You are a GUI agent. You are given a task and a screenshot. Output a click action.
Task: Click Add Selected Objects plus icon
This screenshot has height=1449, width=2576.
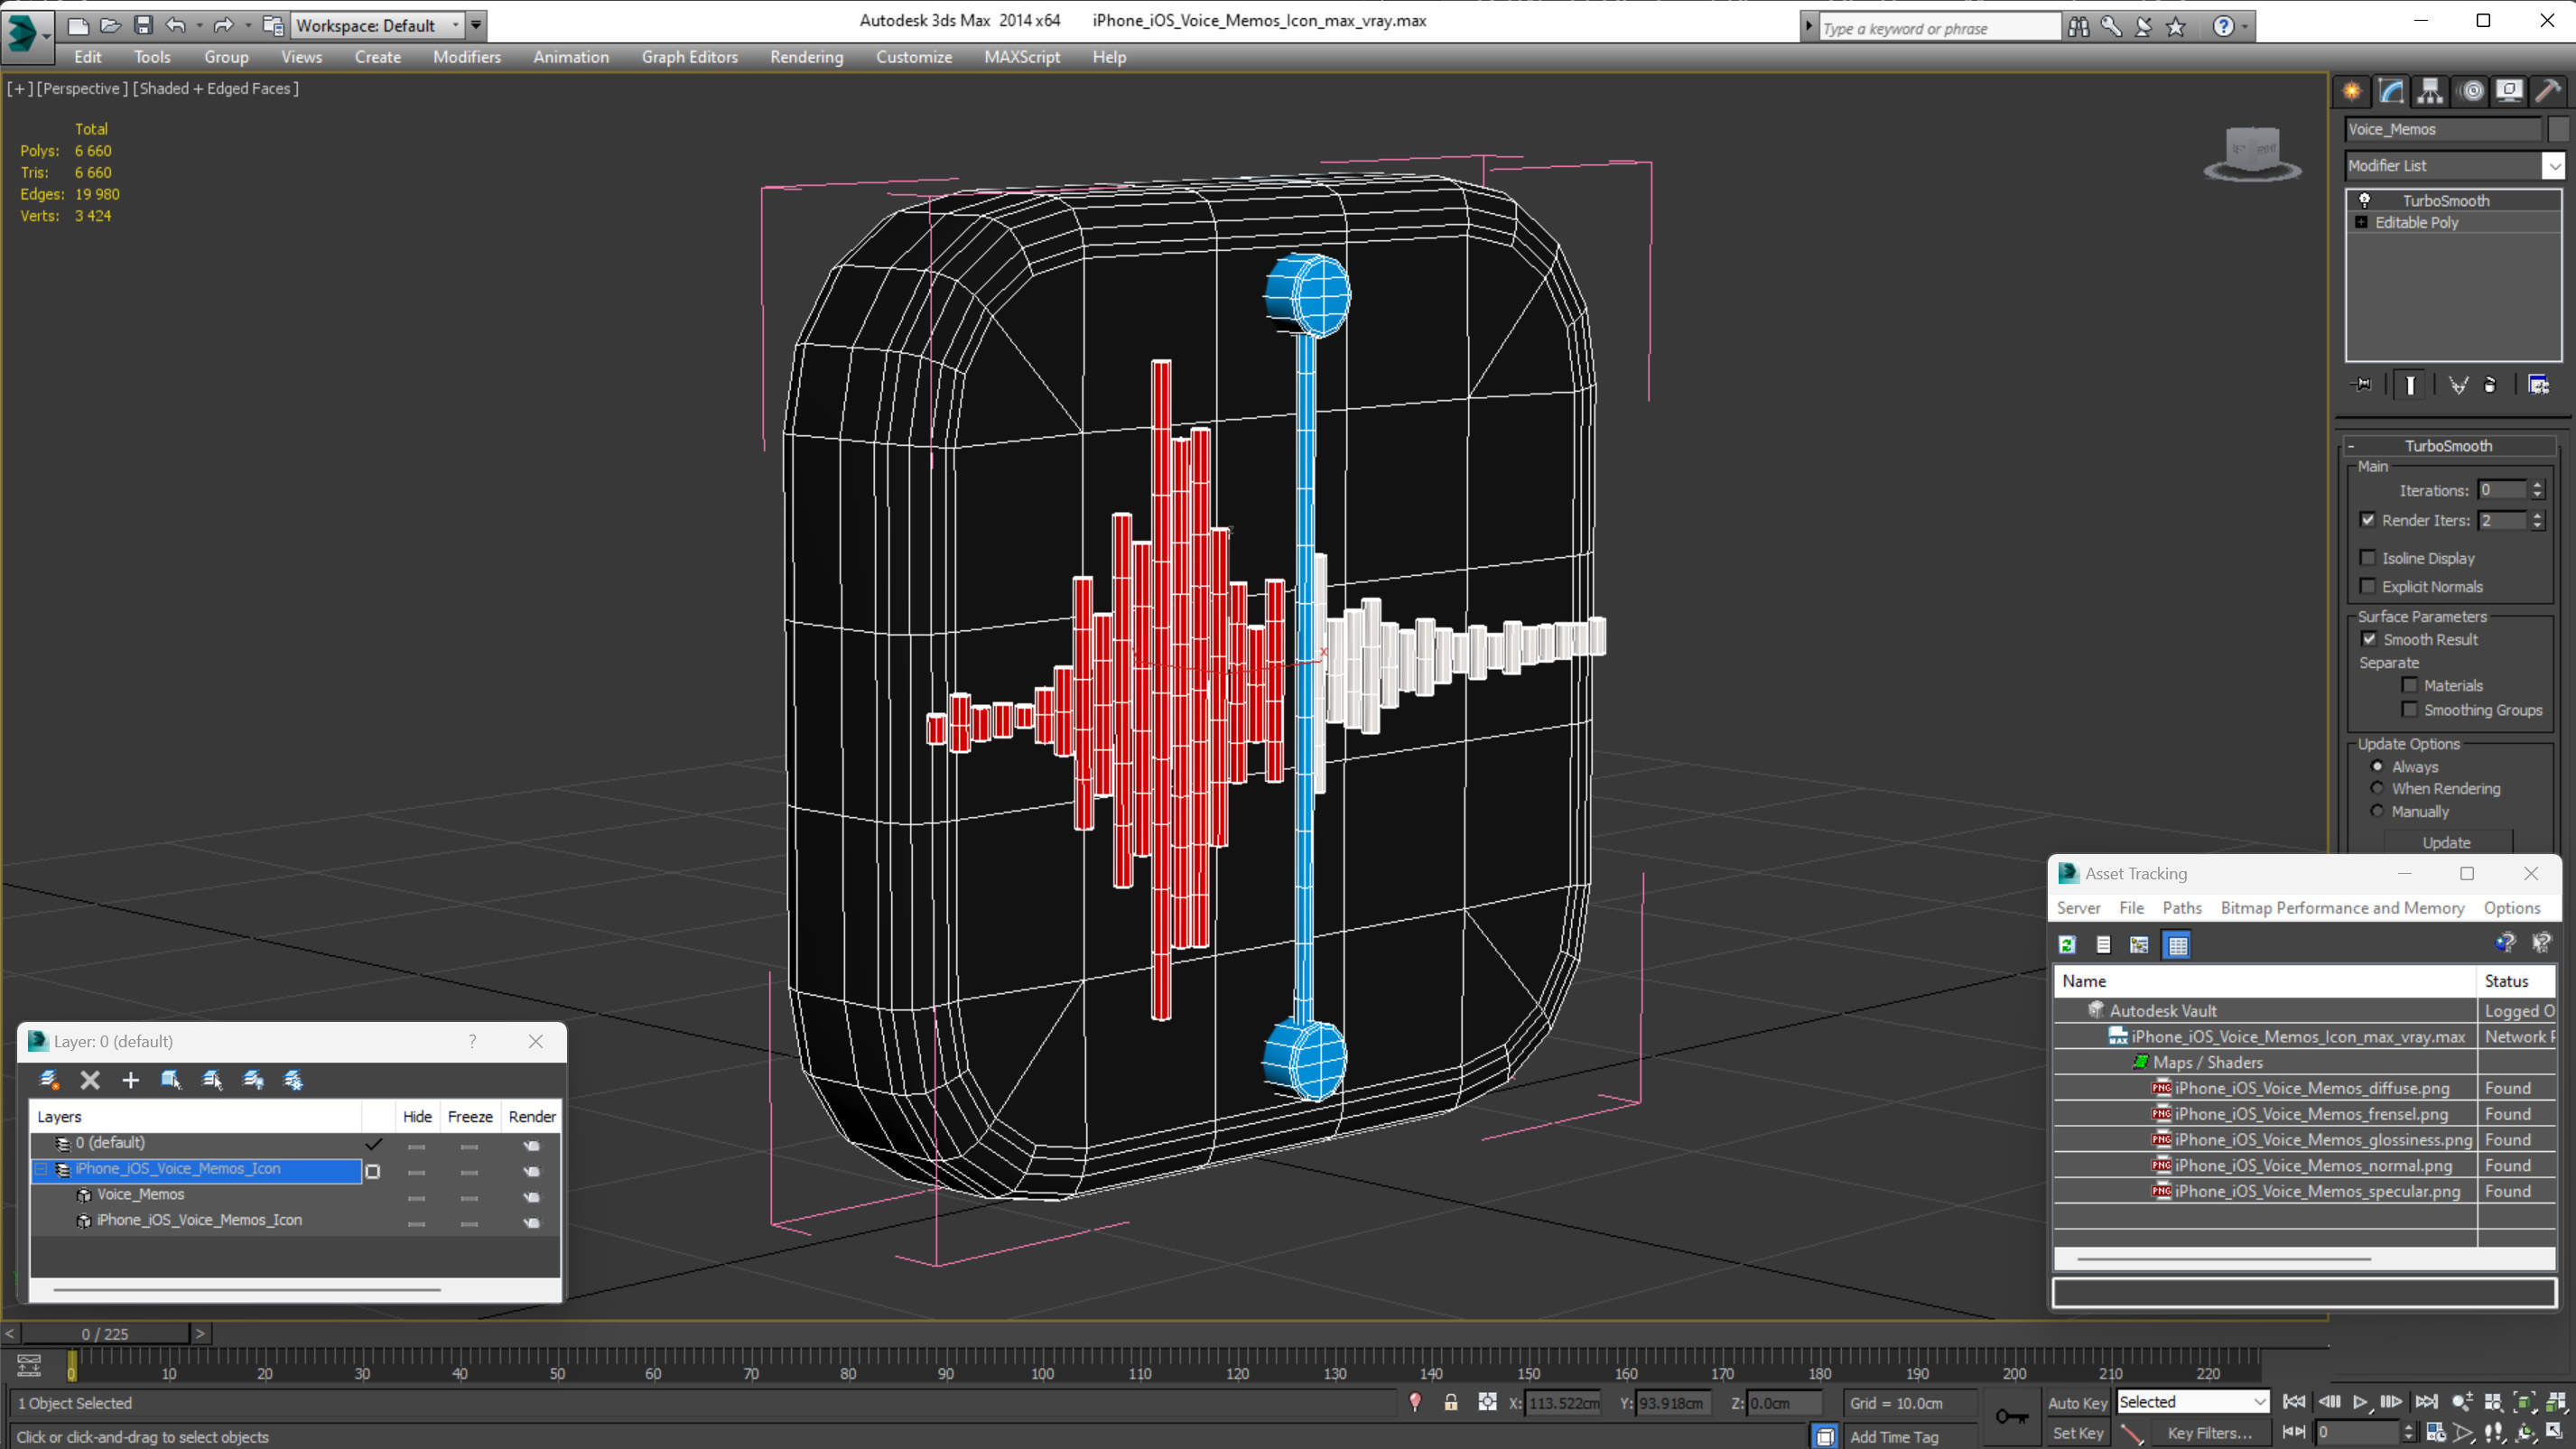pyautogui.click(x=130, y=1080)
